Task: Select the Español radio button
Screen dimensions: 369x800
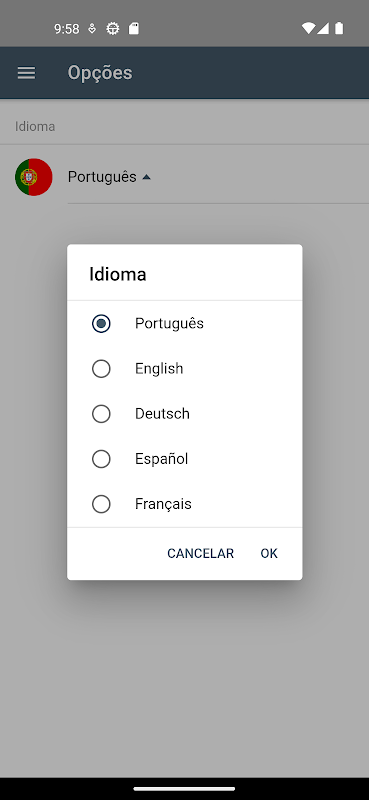Action: click(101, 459)
